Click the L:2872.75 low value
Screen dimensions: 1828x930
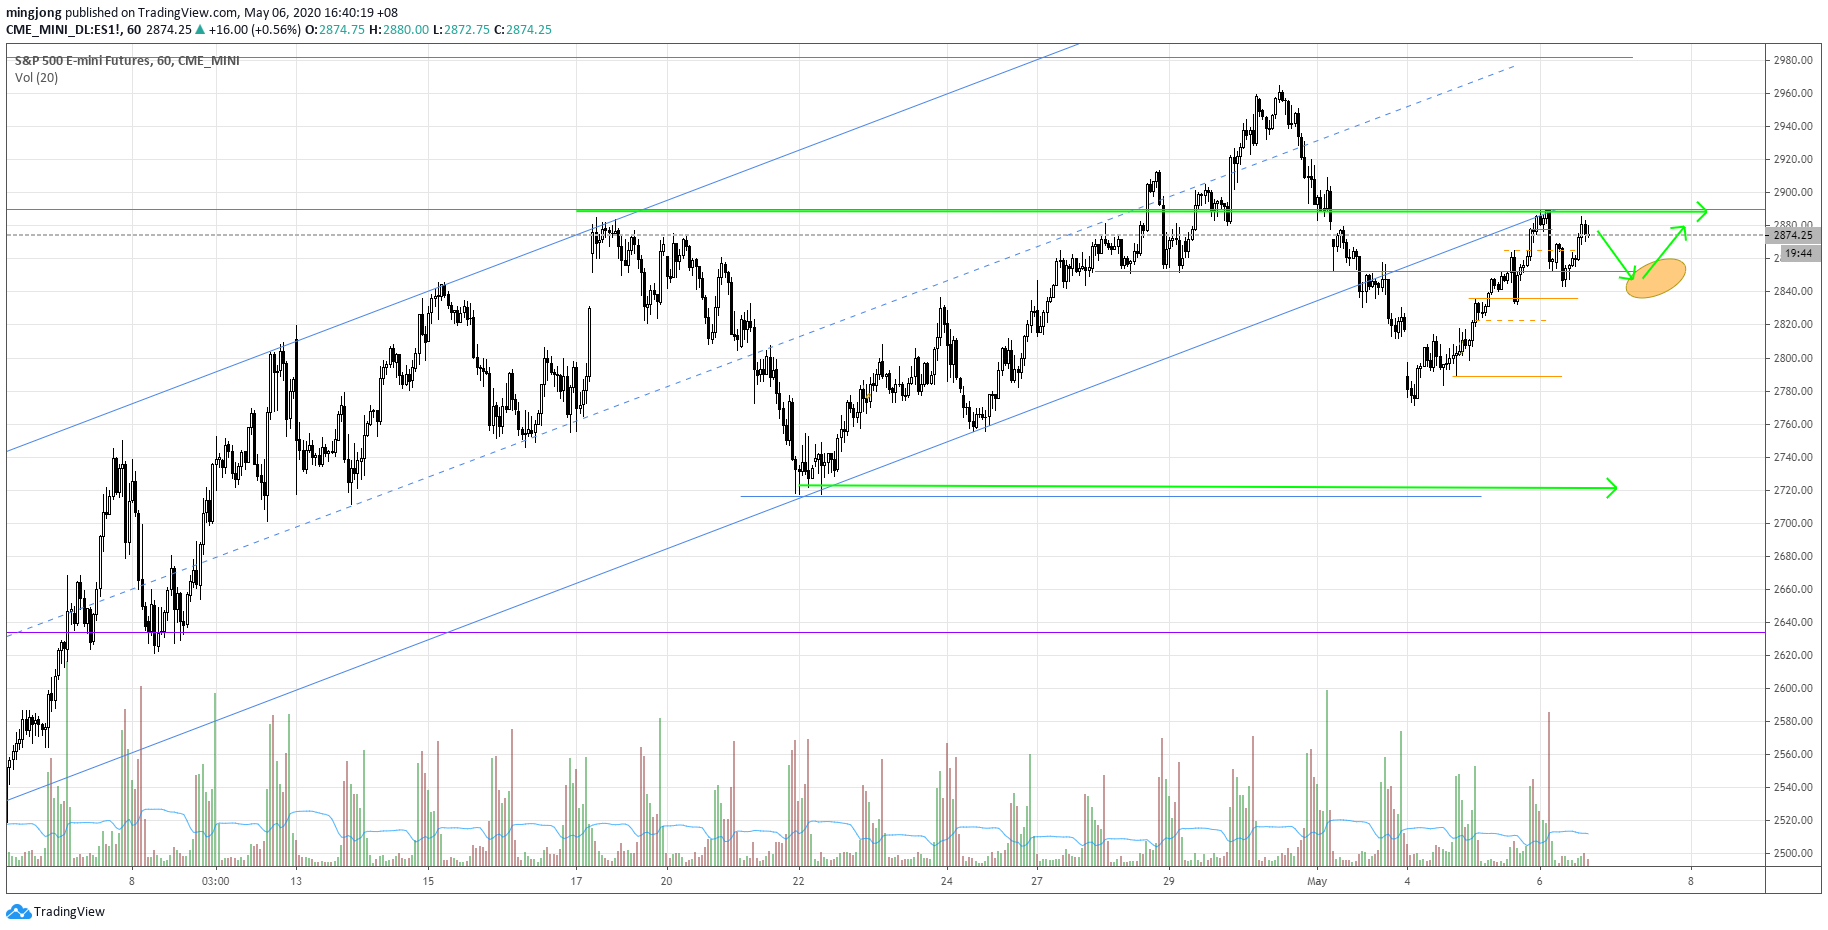[x=461, y=30]
